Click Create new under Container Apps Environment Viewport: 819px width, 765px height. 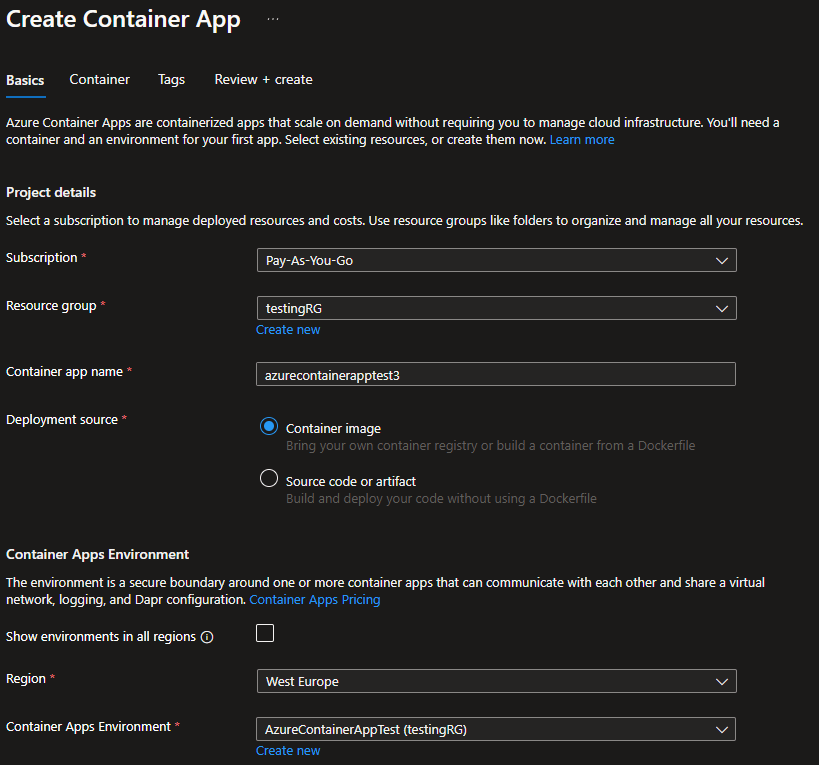(288, 751)
